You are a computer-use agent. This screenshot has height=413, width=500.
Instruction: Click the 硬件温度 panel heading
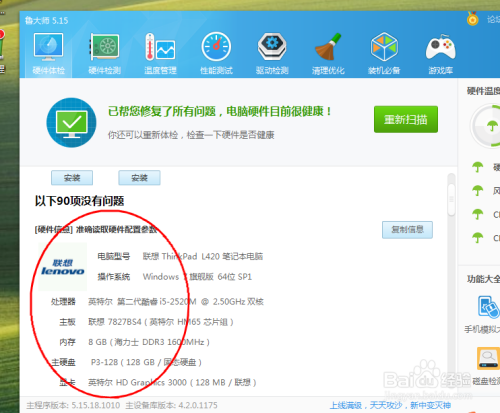click(483, 91)
